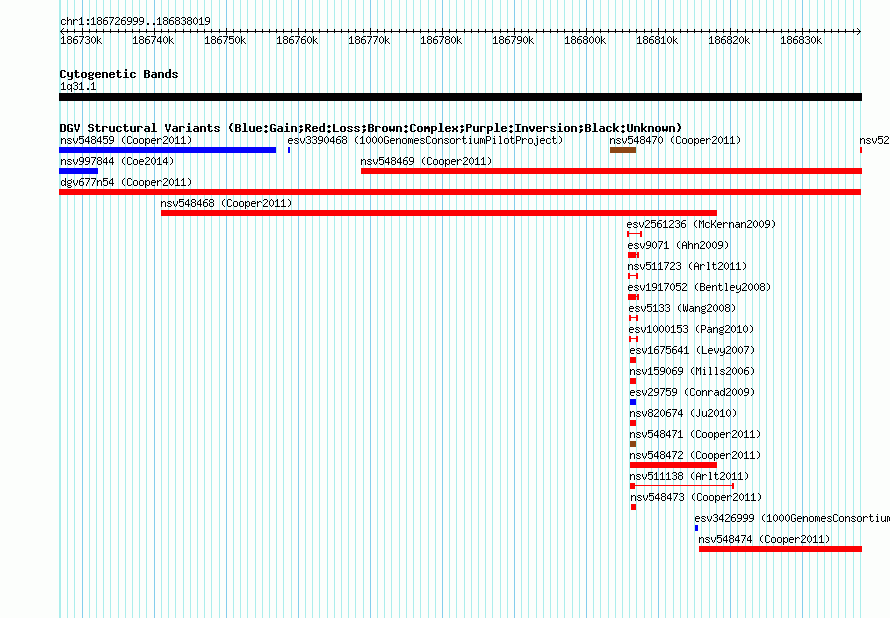Click the nsv548459 (Cooper2011) label
Screen dimensions: 890x618
(x=126, y=140)
